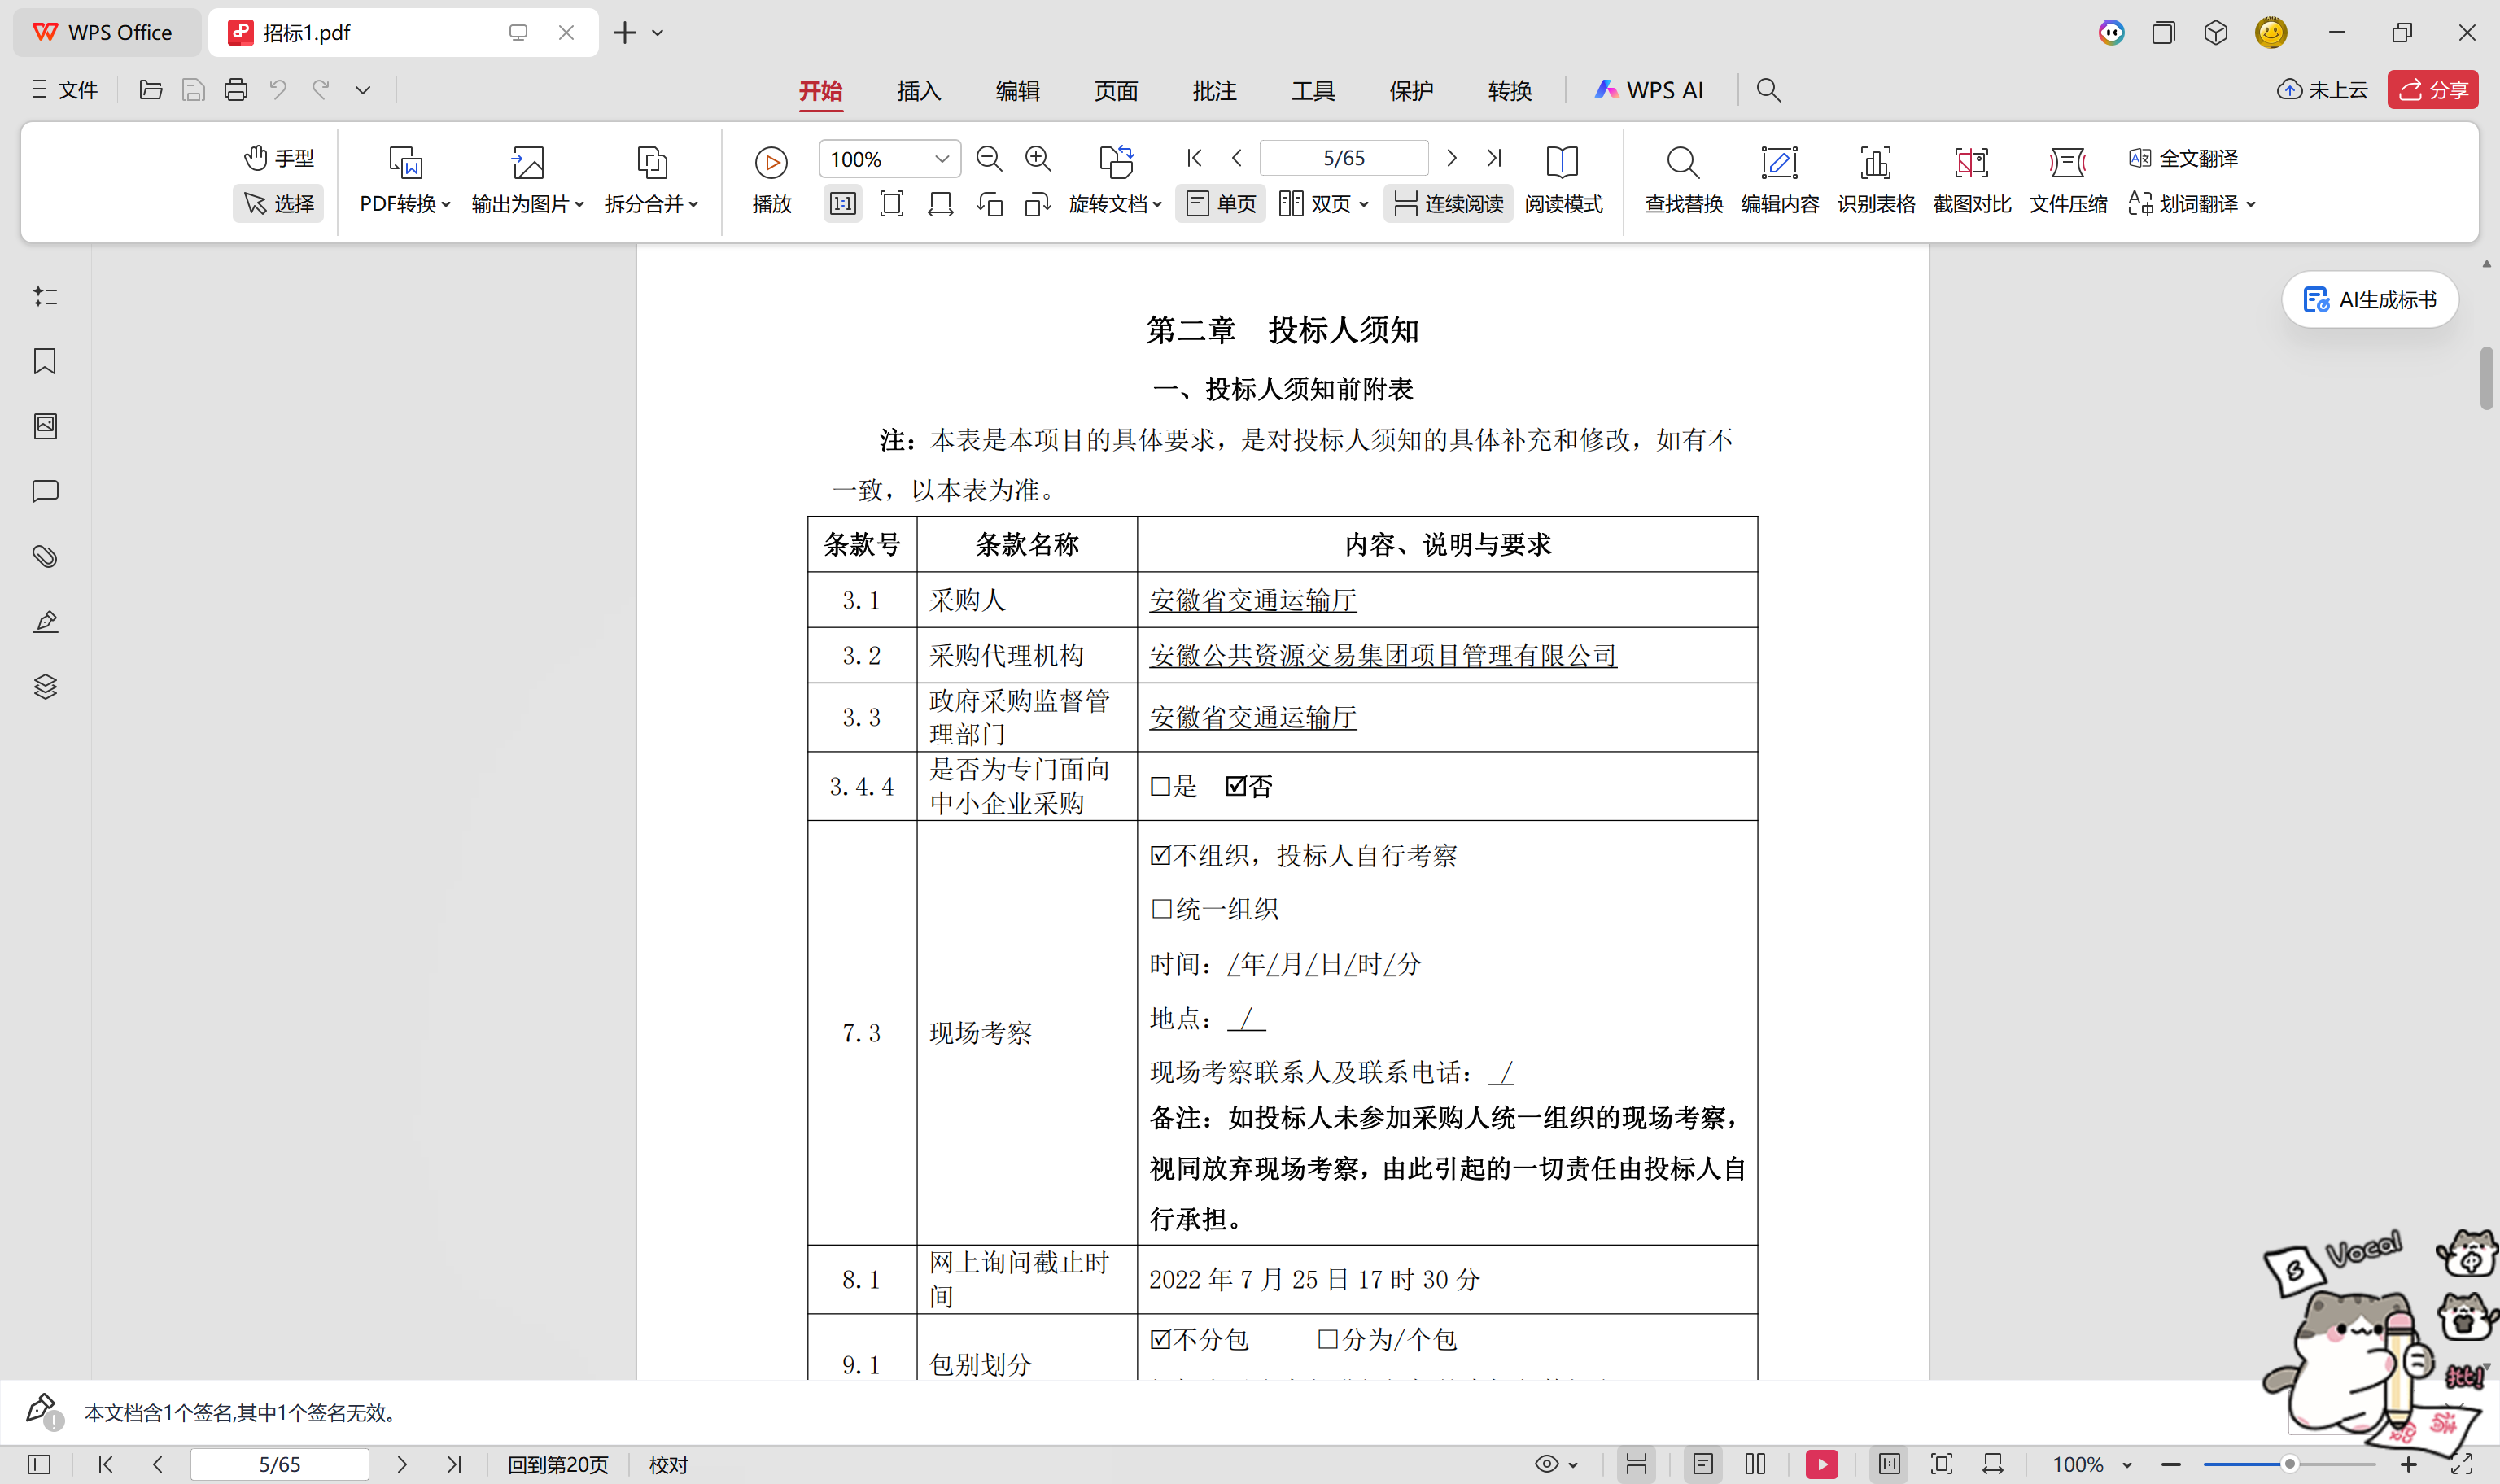Switch to the 页面 tab

point(1115,90)
